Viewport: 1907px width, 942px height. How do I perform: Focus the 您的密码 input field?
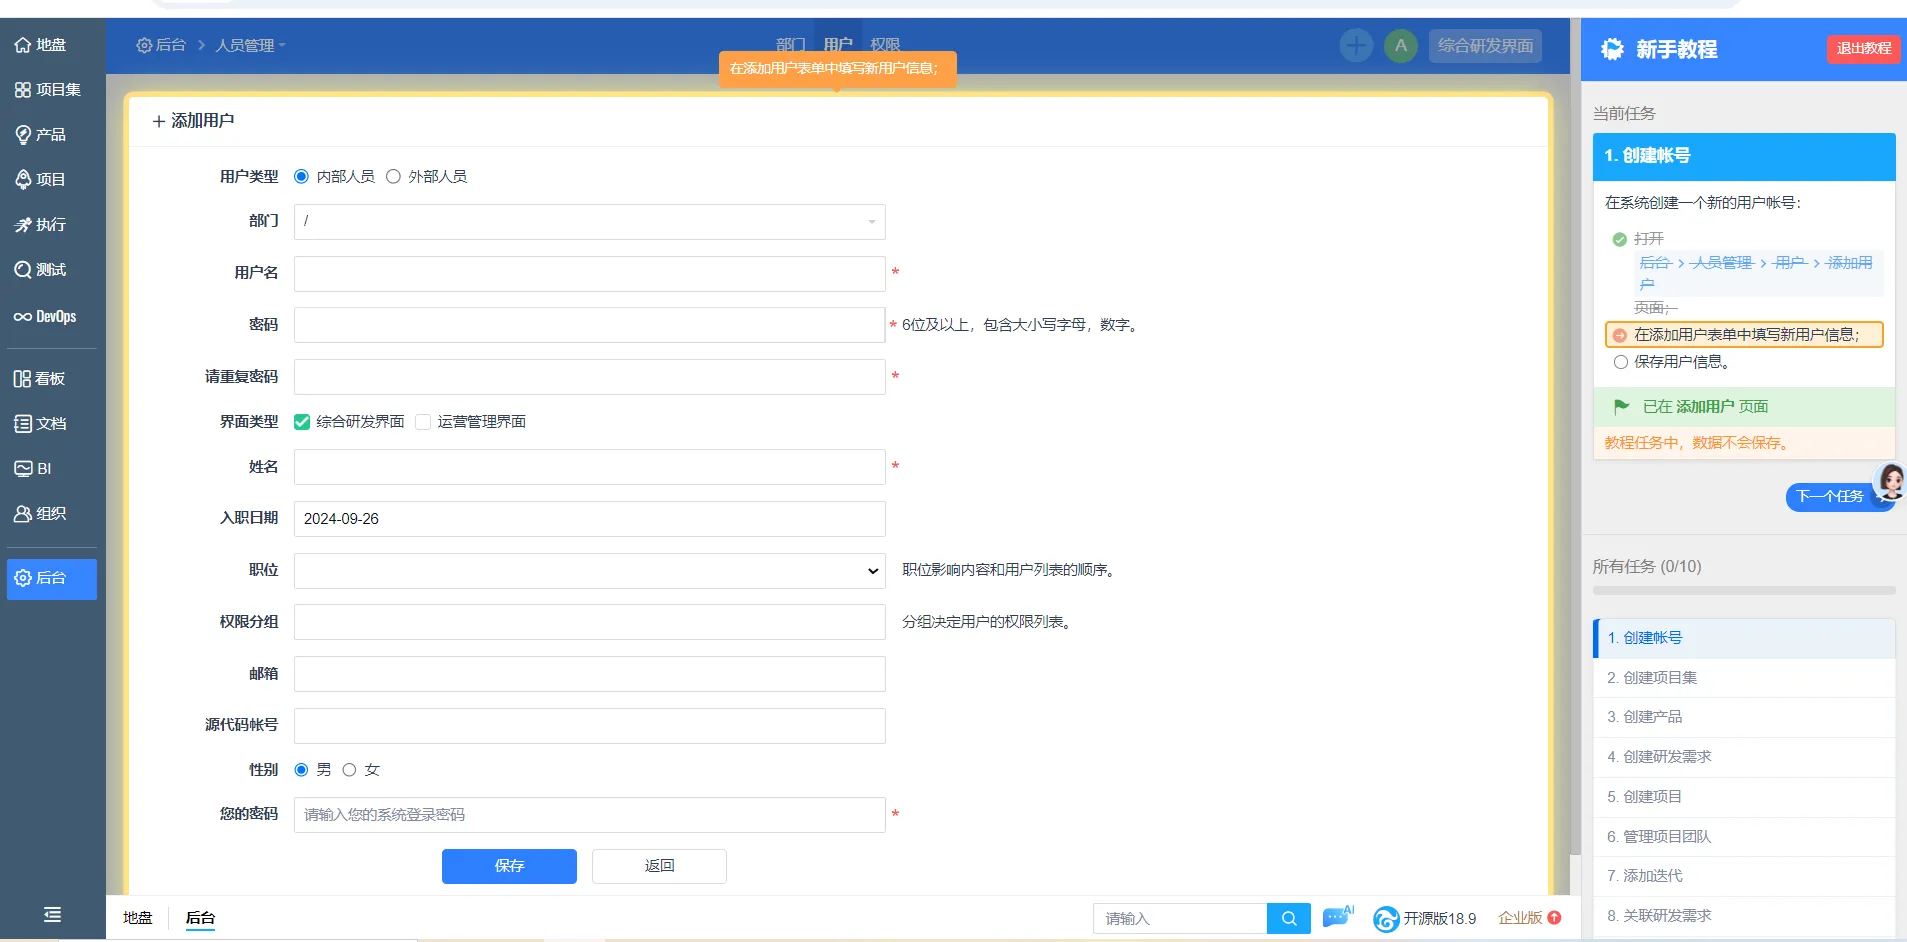[x=590, y=815]
